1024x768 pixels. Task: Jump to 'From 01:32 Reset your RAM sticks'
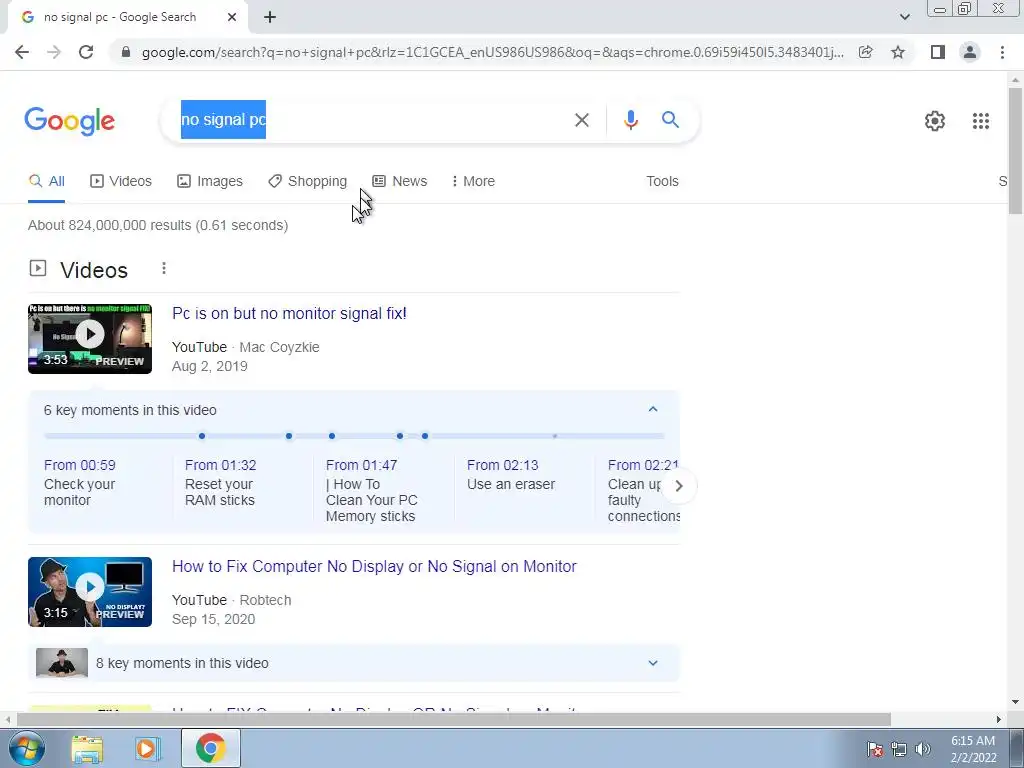(221, 483)
